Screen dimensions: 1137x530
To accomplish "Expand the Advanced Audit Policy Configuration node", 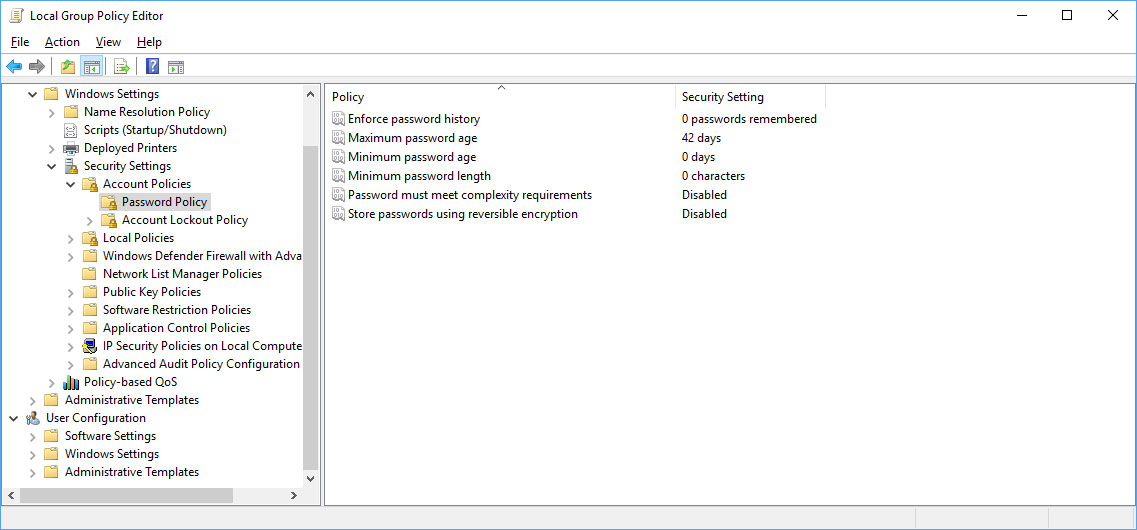I will pyautogui.click(x=70, y=364).
